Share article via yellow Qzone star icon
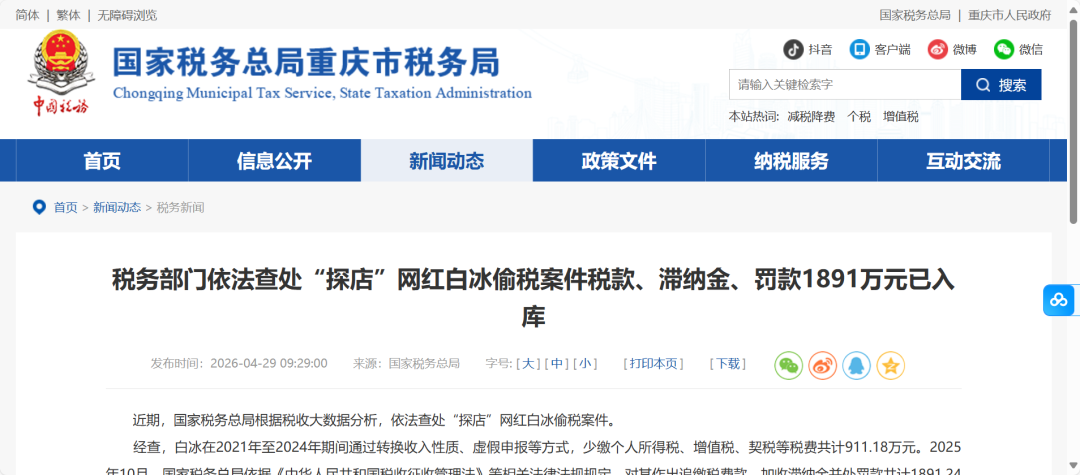Viewport: 1080px width, 475px height. pyautogui.click(x=890, y=366)
